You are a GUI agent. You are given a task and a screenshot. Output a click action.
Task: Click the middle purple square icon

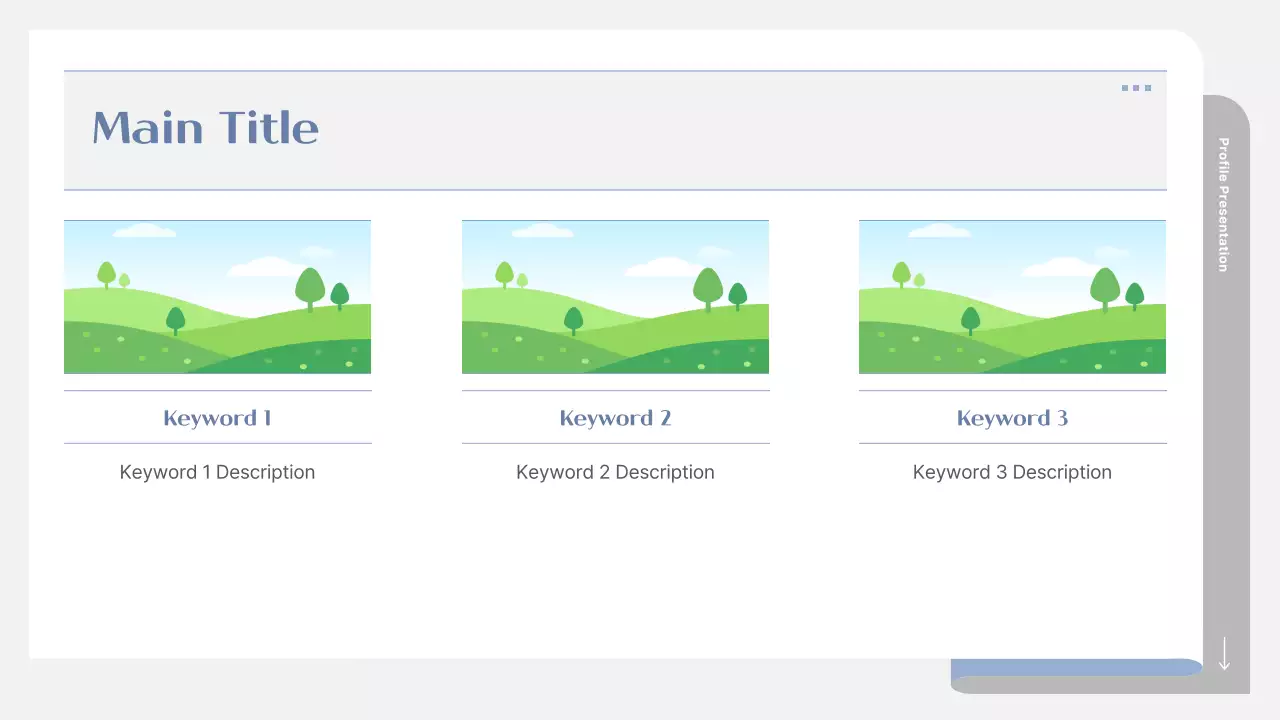pyautogui.click(x=1136, y=88)
